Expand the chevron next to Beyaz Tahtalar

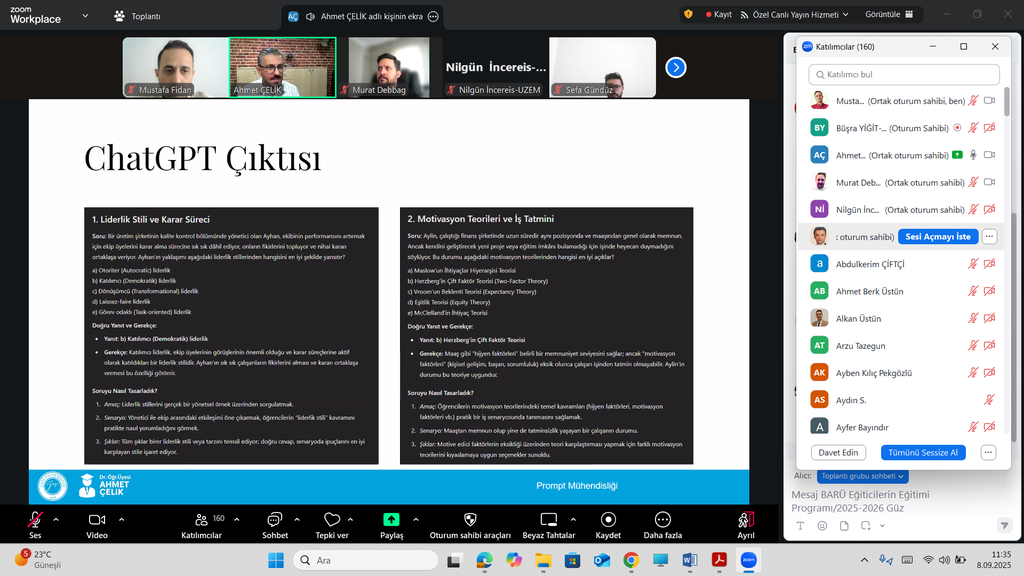[573, 520]
